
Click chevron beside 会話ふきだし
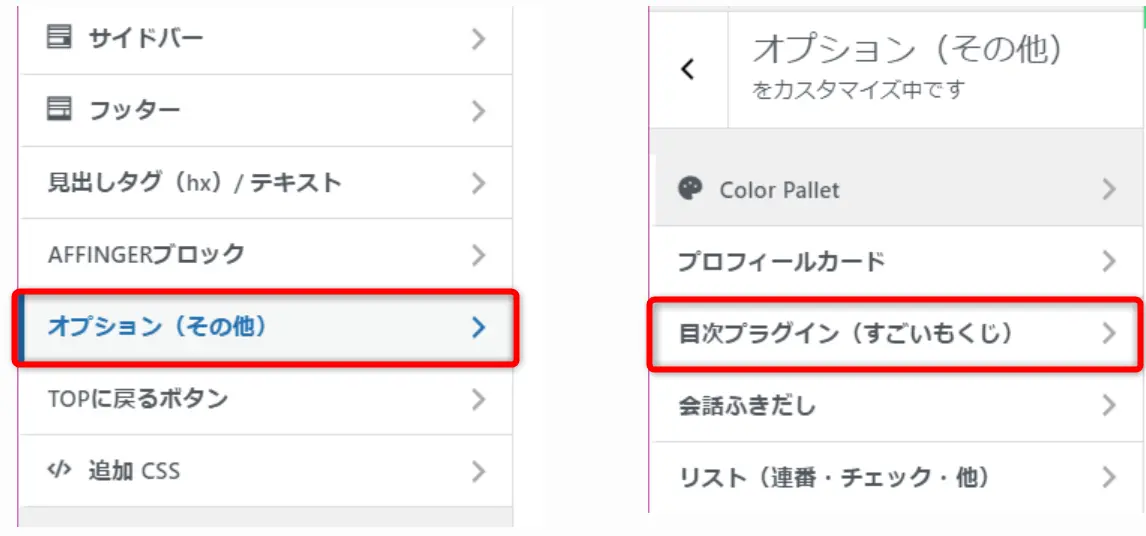click(1108, 406)
